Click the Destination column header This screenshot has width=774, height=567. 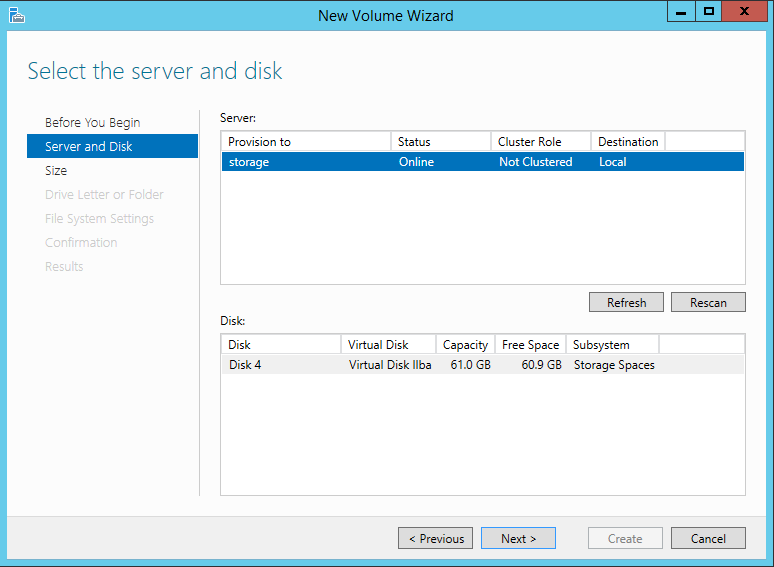pyautogui.click(x=628, y=142)
